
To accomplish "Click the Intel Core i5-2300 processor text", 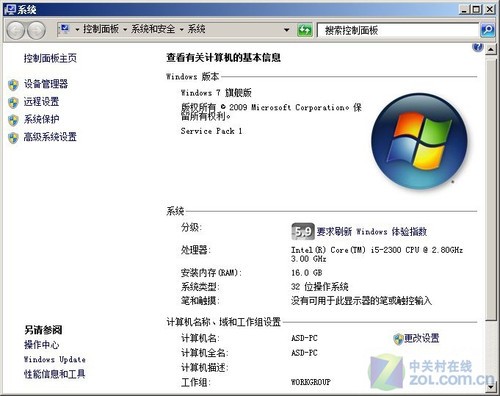I will 377,254.
